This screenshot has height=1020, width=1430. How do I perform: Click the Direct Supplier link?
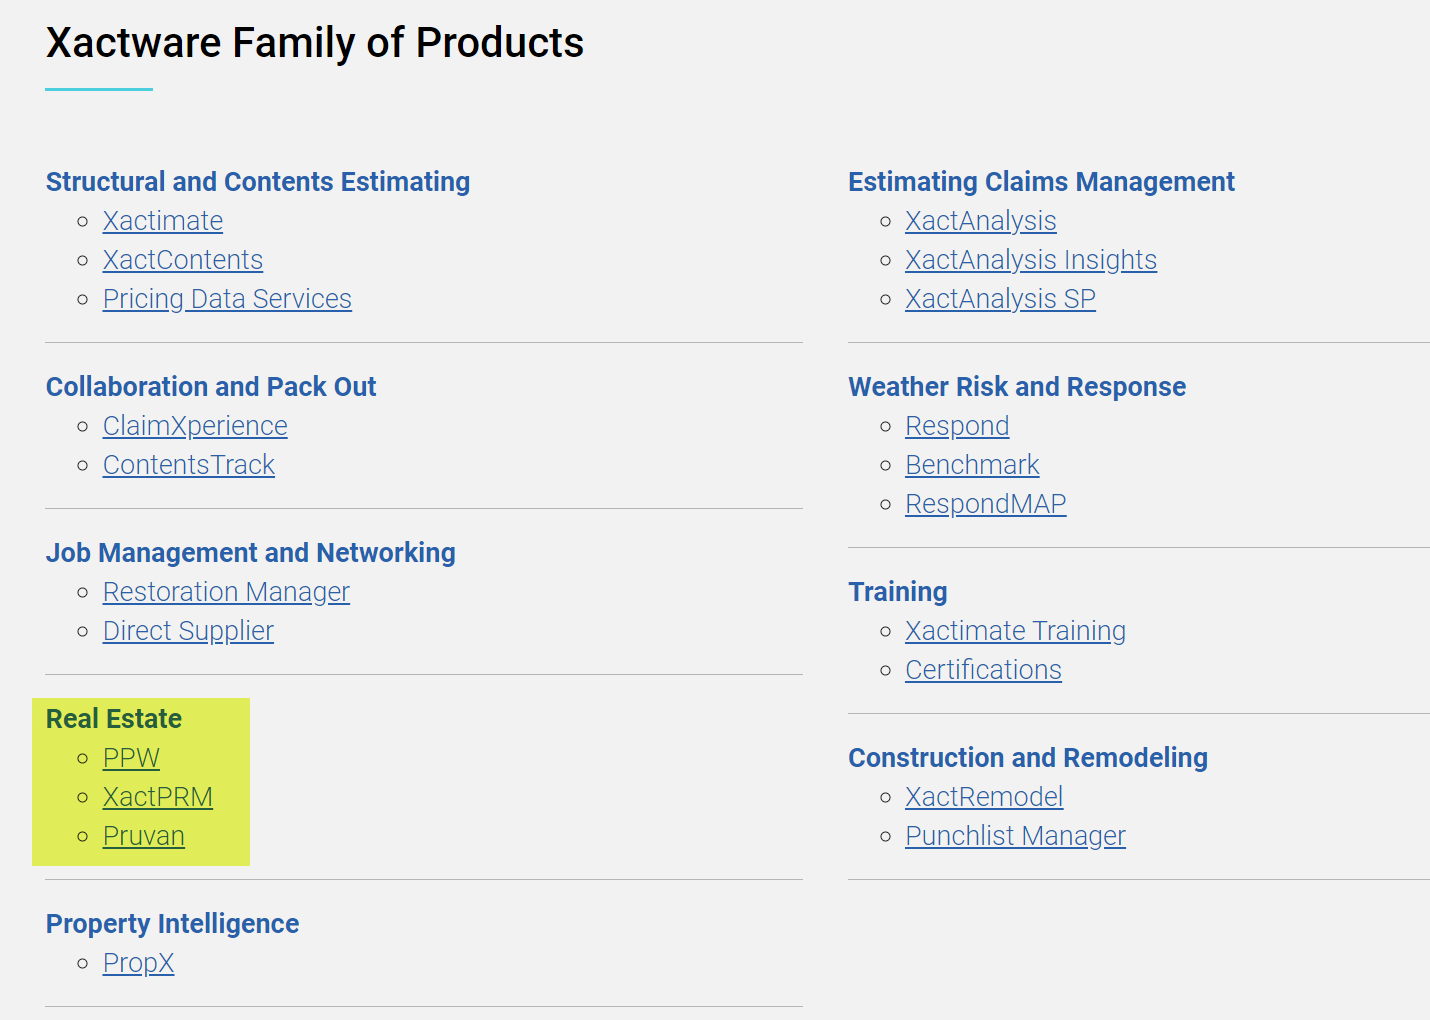pyautogui.click(x=188, y=631)
